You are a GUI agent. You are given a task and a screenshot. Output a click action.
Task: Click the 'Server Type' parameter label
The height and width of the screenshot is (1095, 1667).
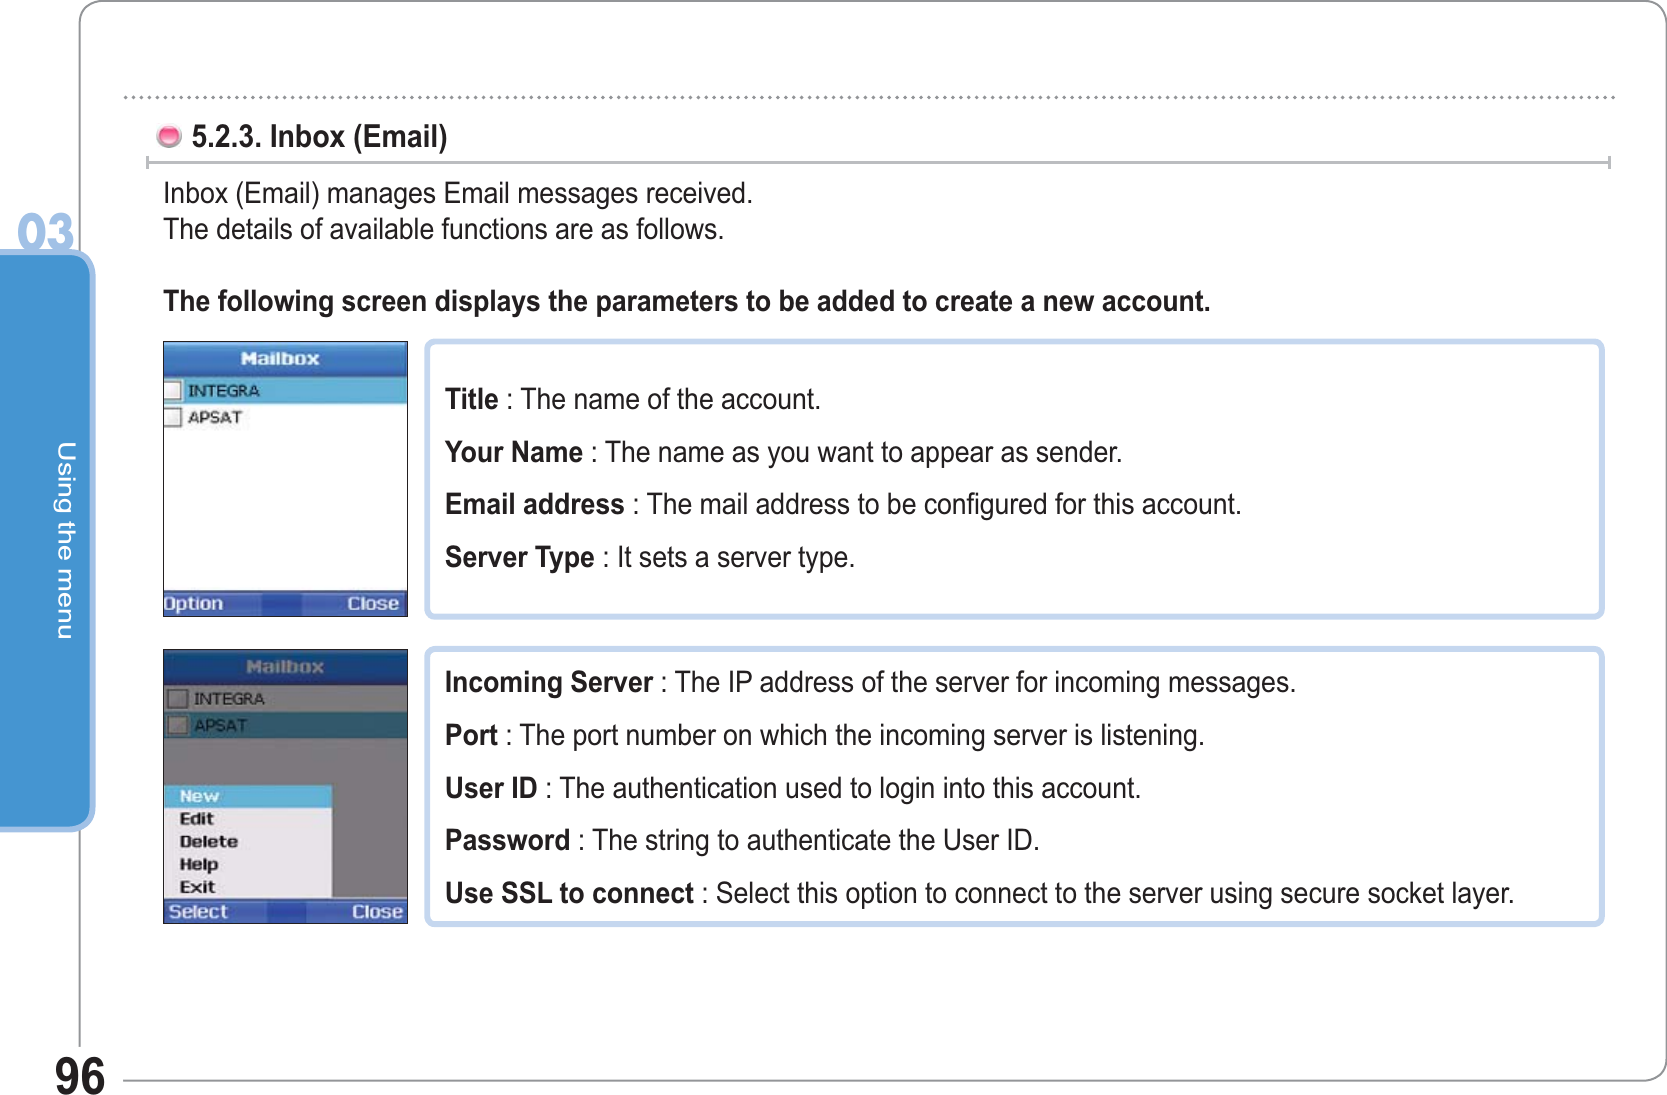coord(520,557)
